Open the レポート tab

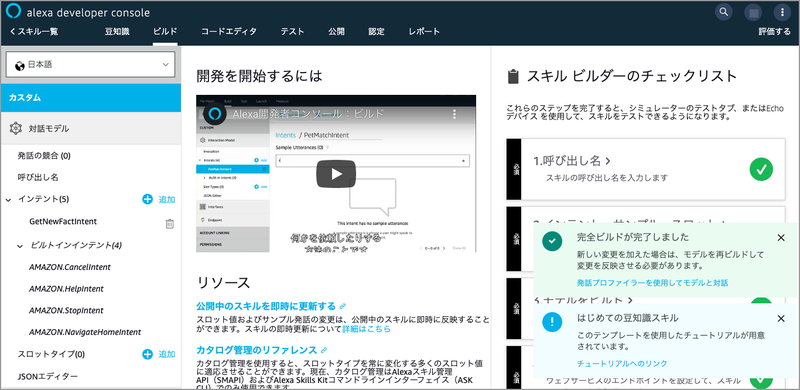[423, 32]
